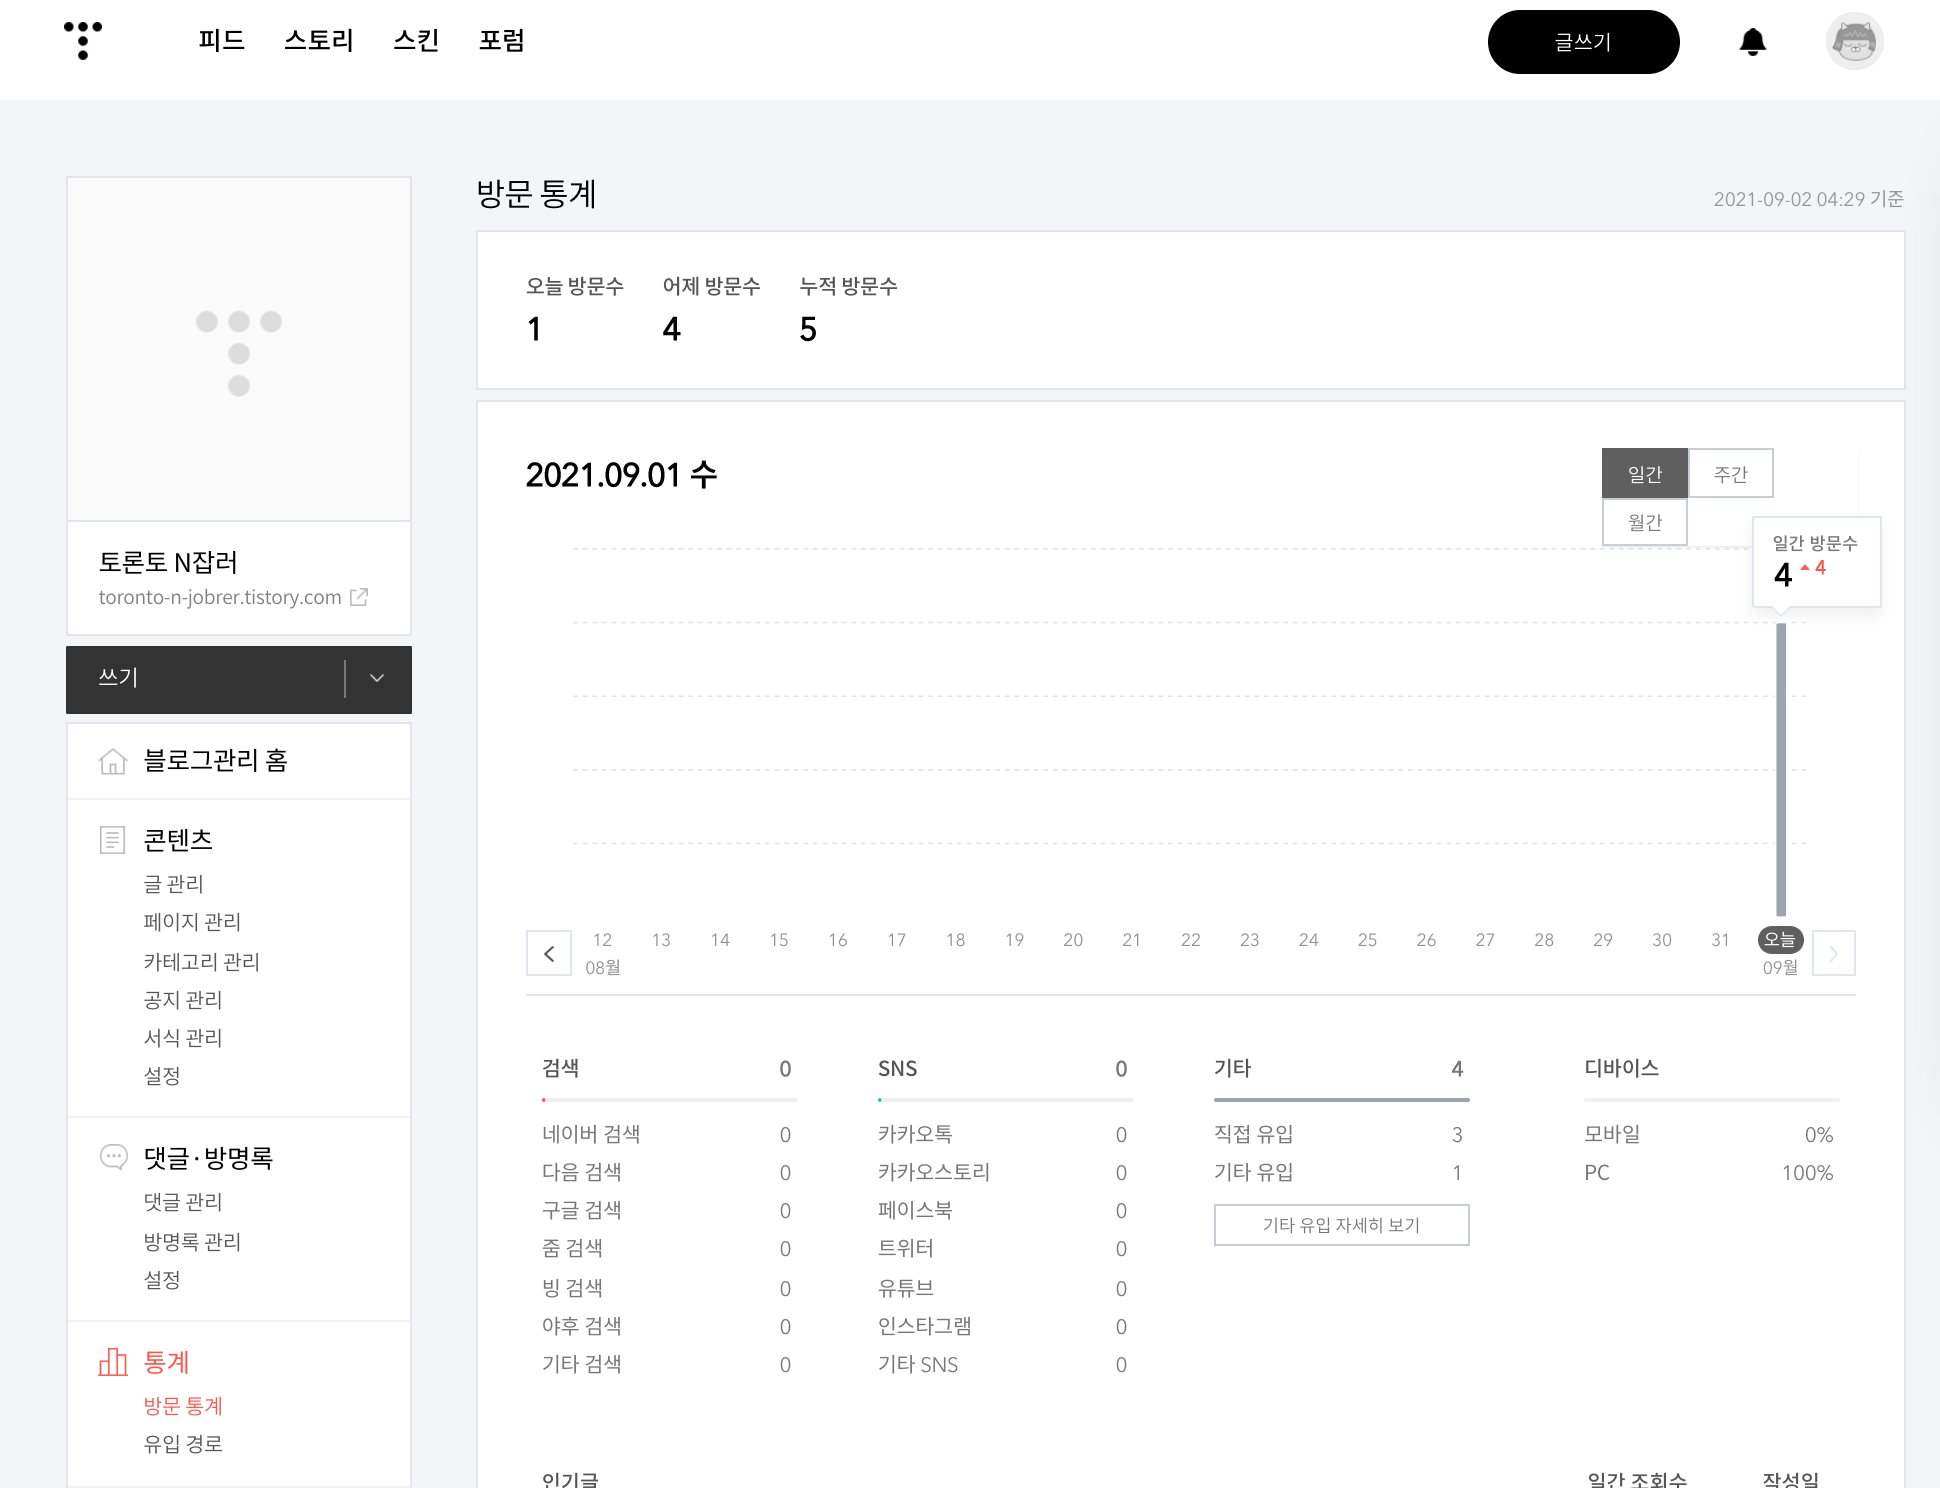Go to previous dates with left chevron
This screenshot has height=1488, width=1940.
point(549,953)
